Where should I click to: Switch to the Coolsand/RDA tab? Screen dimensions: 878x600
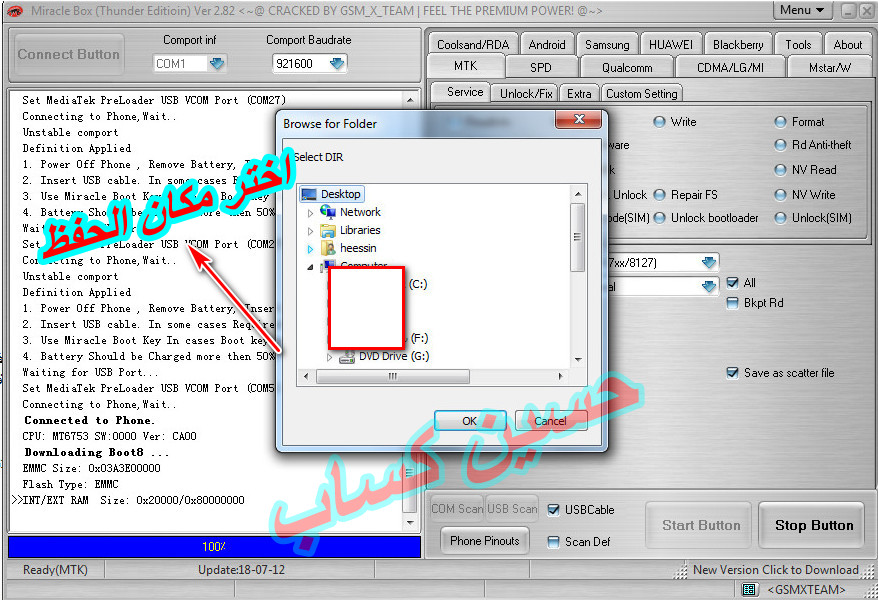(x=473, y=44)
